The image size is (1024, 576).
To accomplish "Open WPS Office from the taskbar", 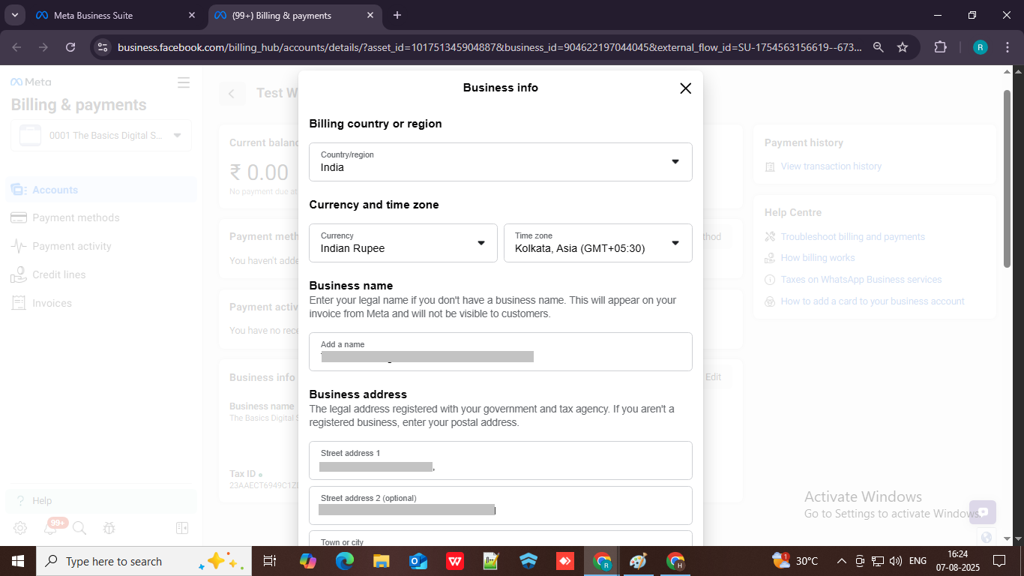I will click(455, 561).
